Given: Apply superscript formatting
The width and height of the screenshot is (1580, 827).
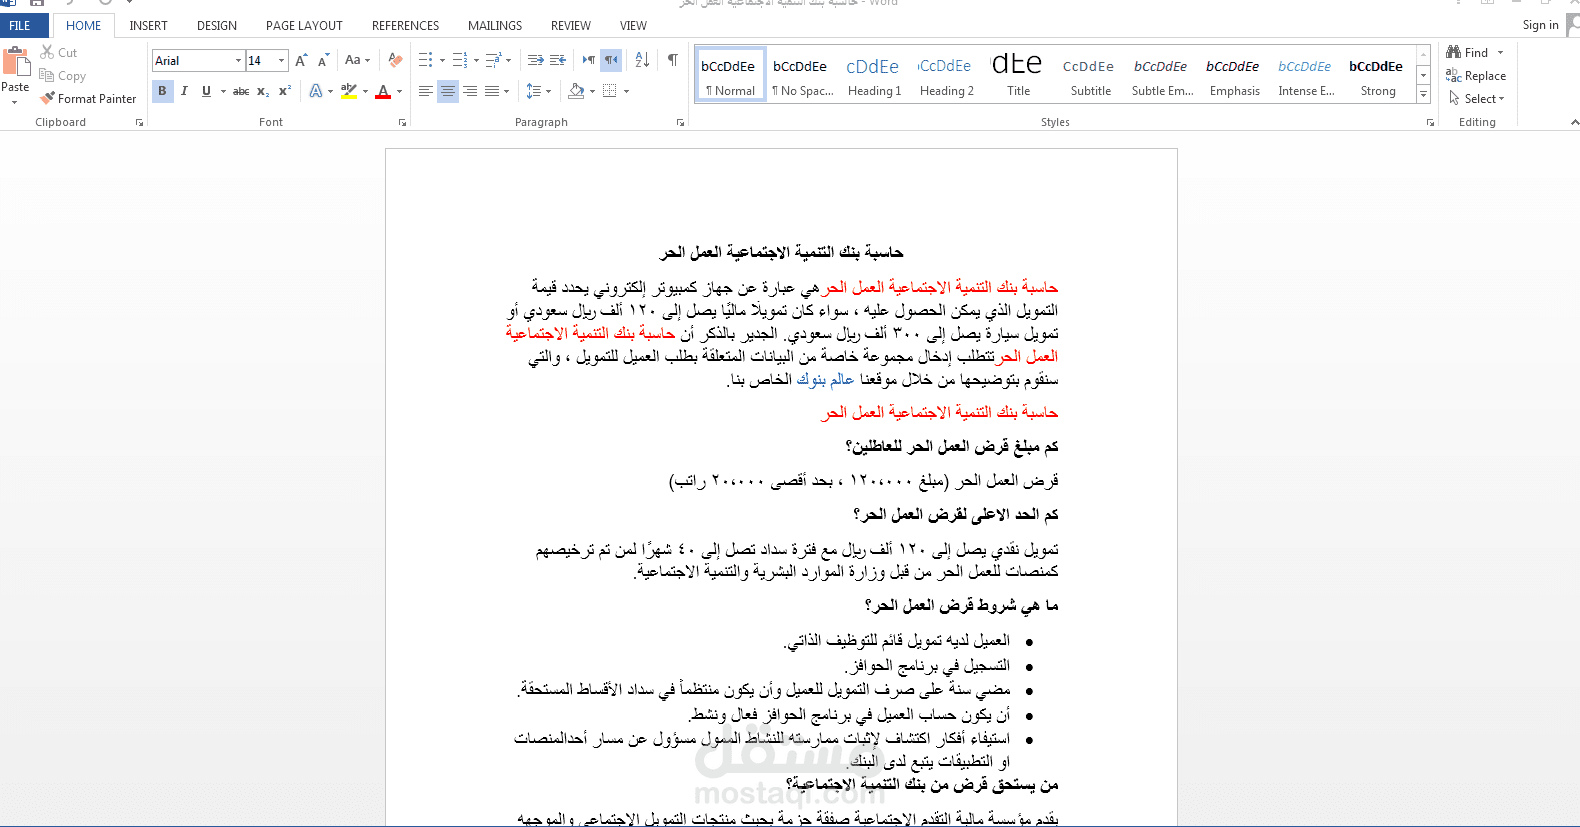Looking at the screenshot, I should pos(285,91).
